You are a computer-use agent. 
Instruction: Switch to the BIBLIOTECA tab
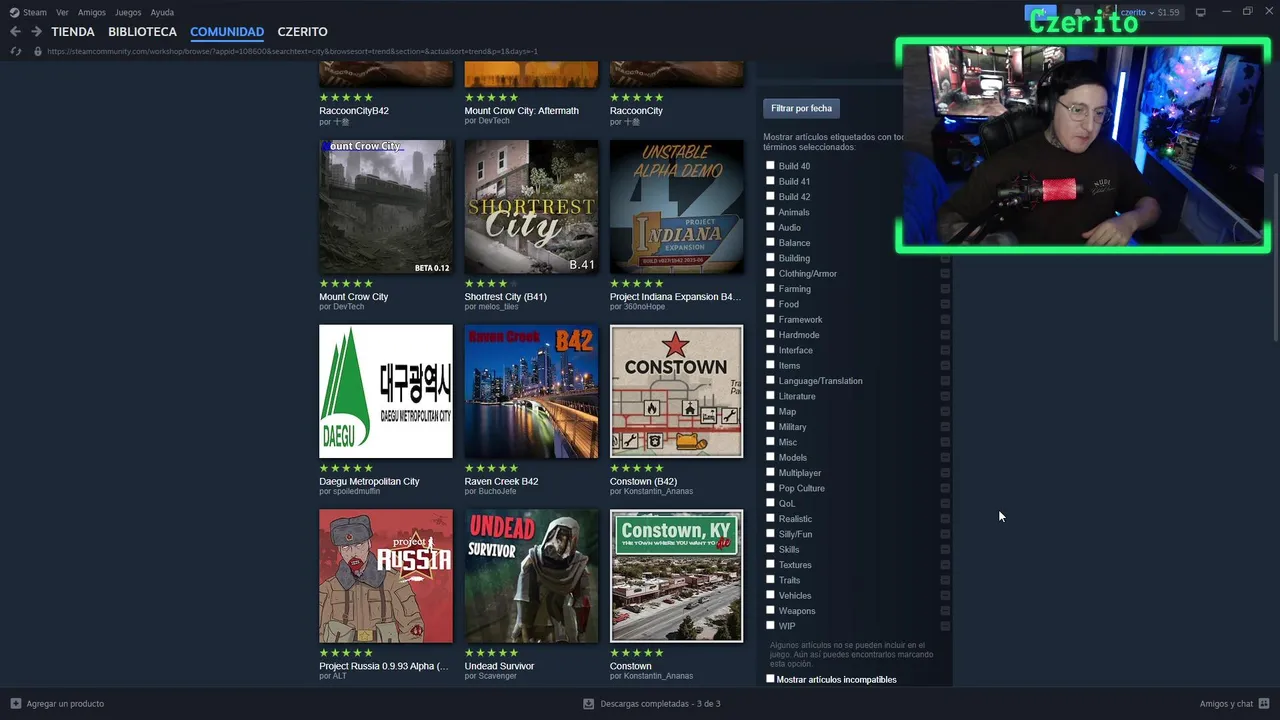point(142,32)
